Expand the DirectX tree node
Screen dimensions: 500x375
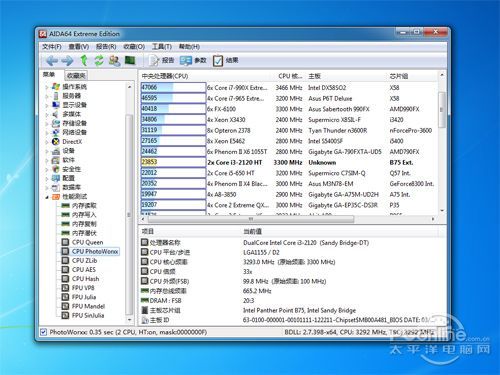(x=47, y=142)
